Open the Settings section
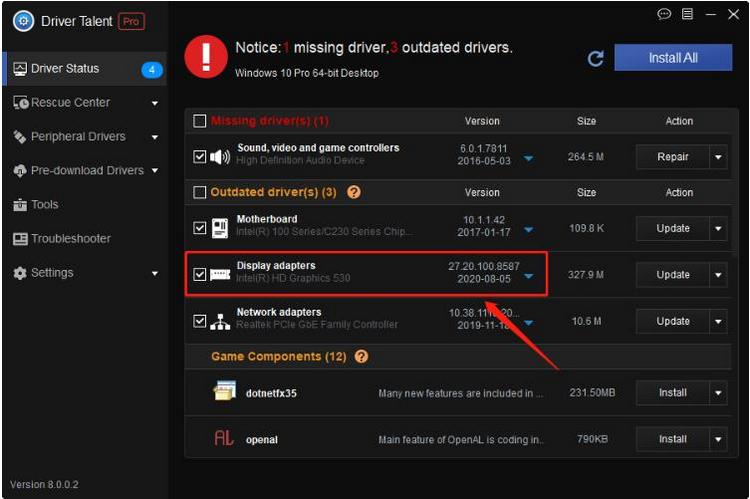This screenshot has width=750, height=499. tap(85, 273)
